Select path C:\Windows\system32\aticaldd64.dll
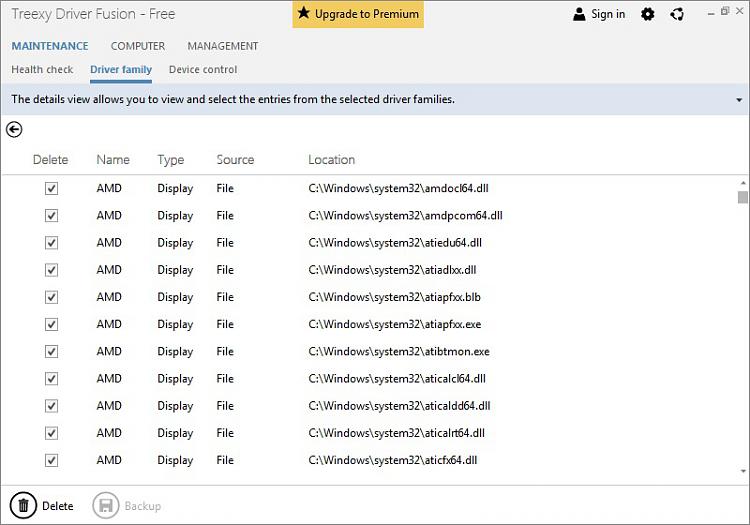Viewport: 750px width, 525px height. [399, 406]
